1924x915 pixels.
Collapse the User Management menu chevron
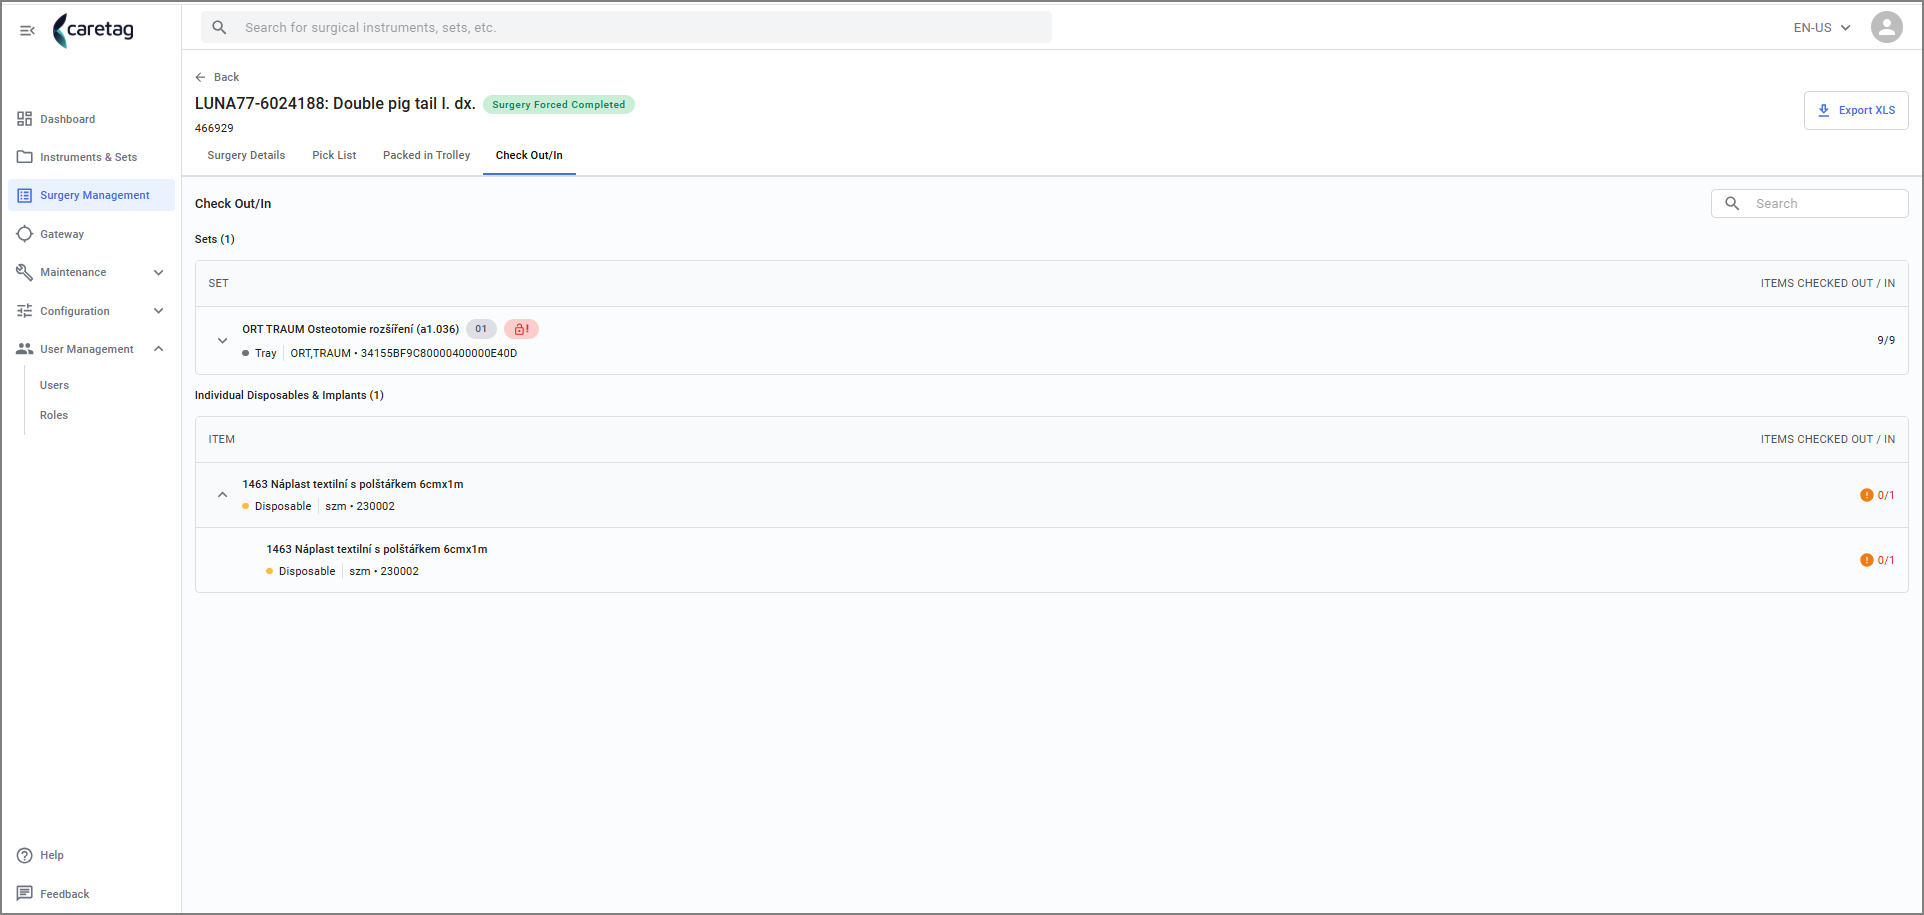158,349
